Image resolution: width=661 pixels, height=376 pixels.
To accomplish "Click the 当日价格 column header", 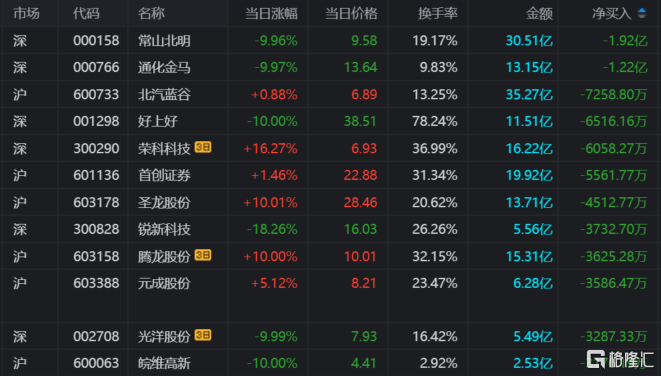I will point(351,13).
